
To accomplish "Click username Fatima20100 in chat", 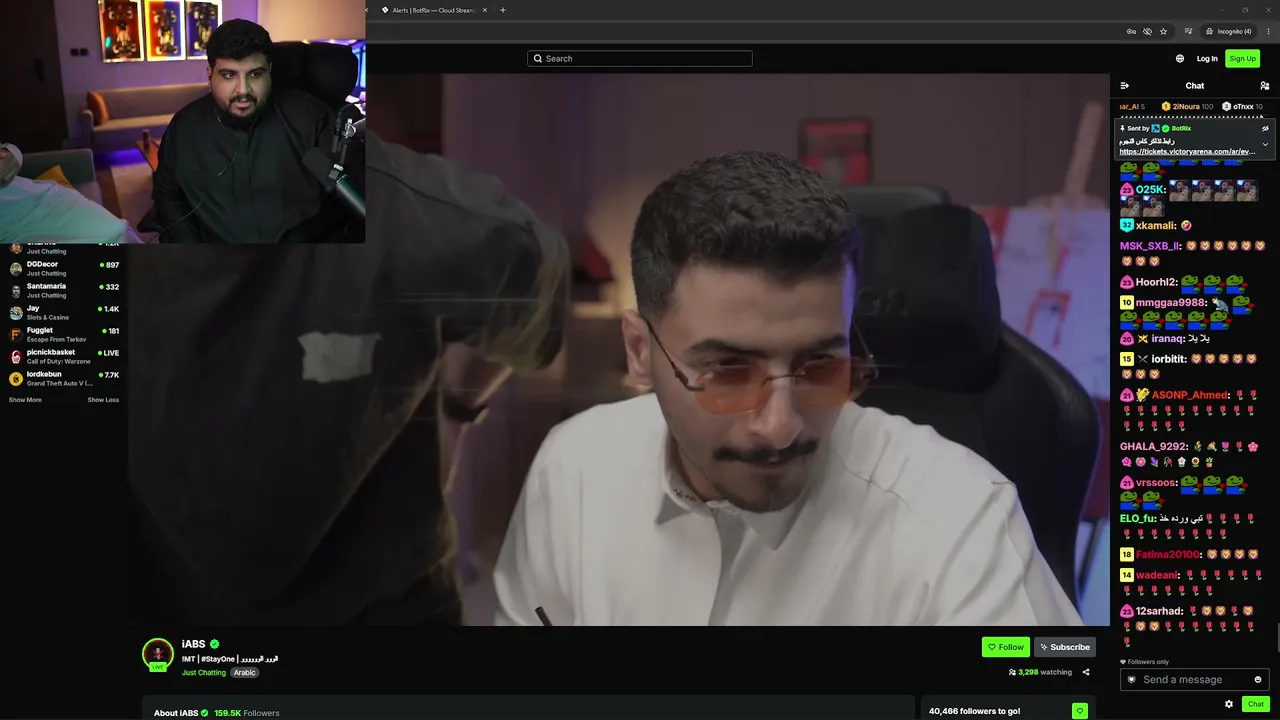I will [1168, 555].
